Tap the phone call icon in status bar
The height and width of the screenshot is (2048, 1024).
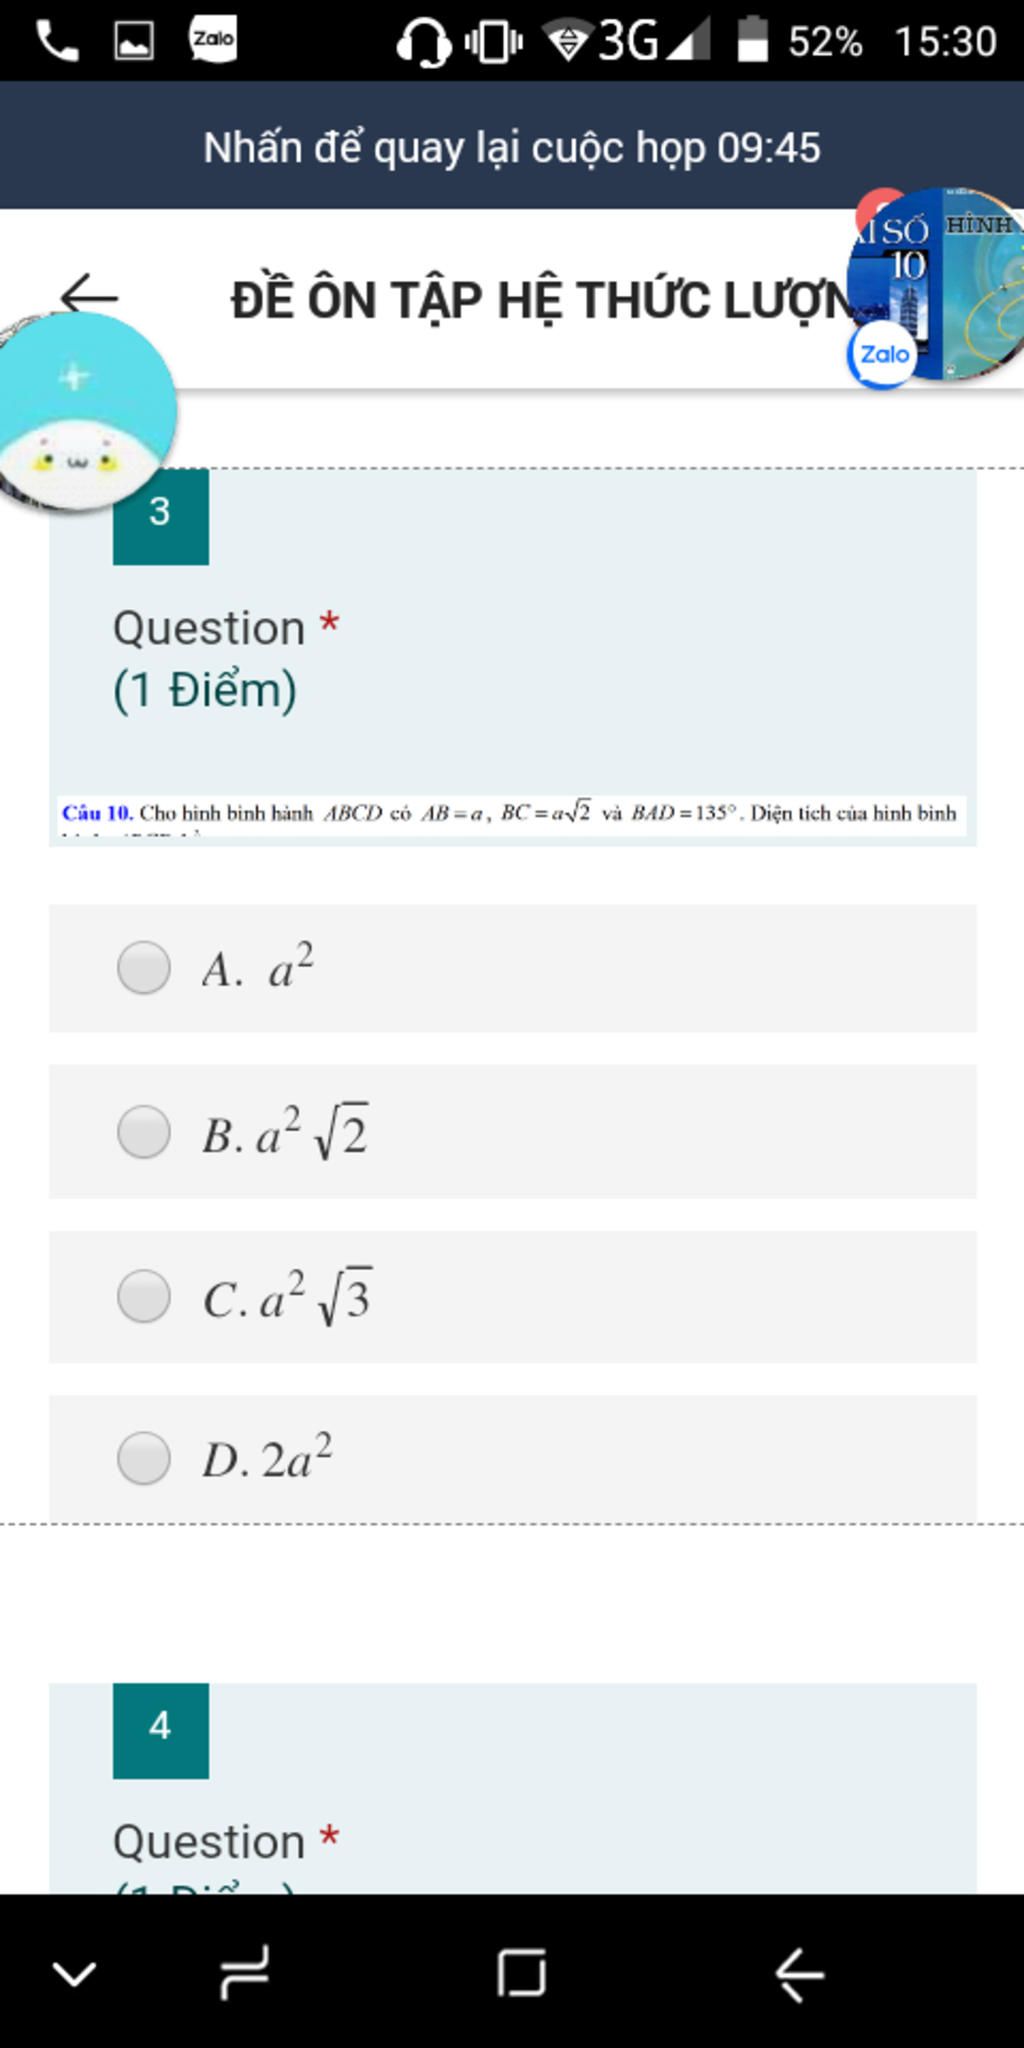tap(57, 41)
